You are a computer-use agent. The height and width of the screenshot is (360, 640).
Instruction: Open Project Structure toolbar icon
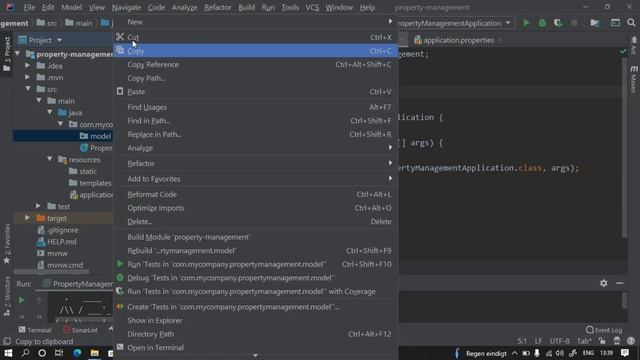pyautogui.click(x=595, y=23)
